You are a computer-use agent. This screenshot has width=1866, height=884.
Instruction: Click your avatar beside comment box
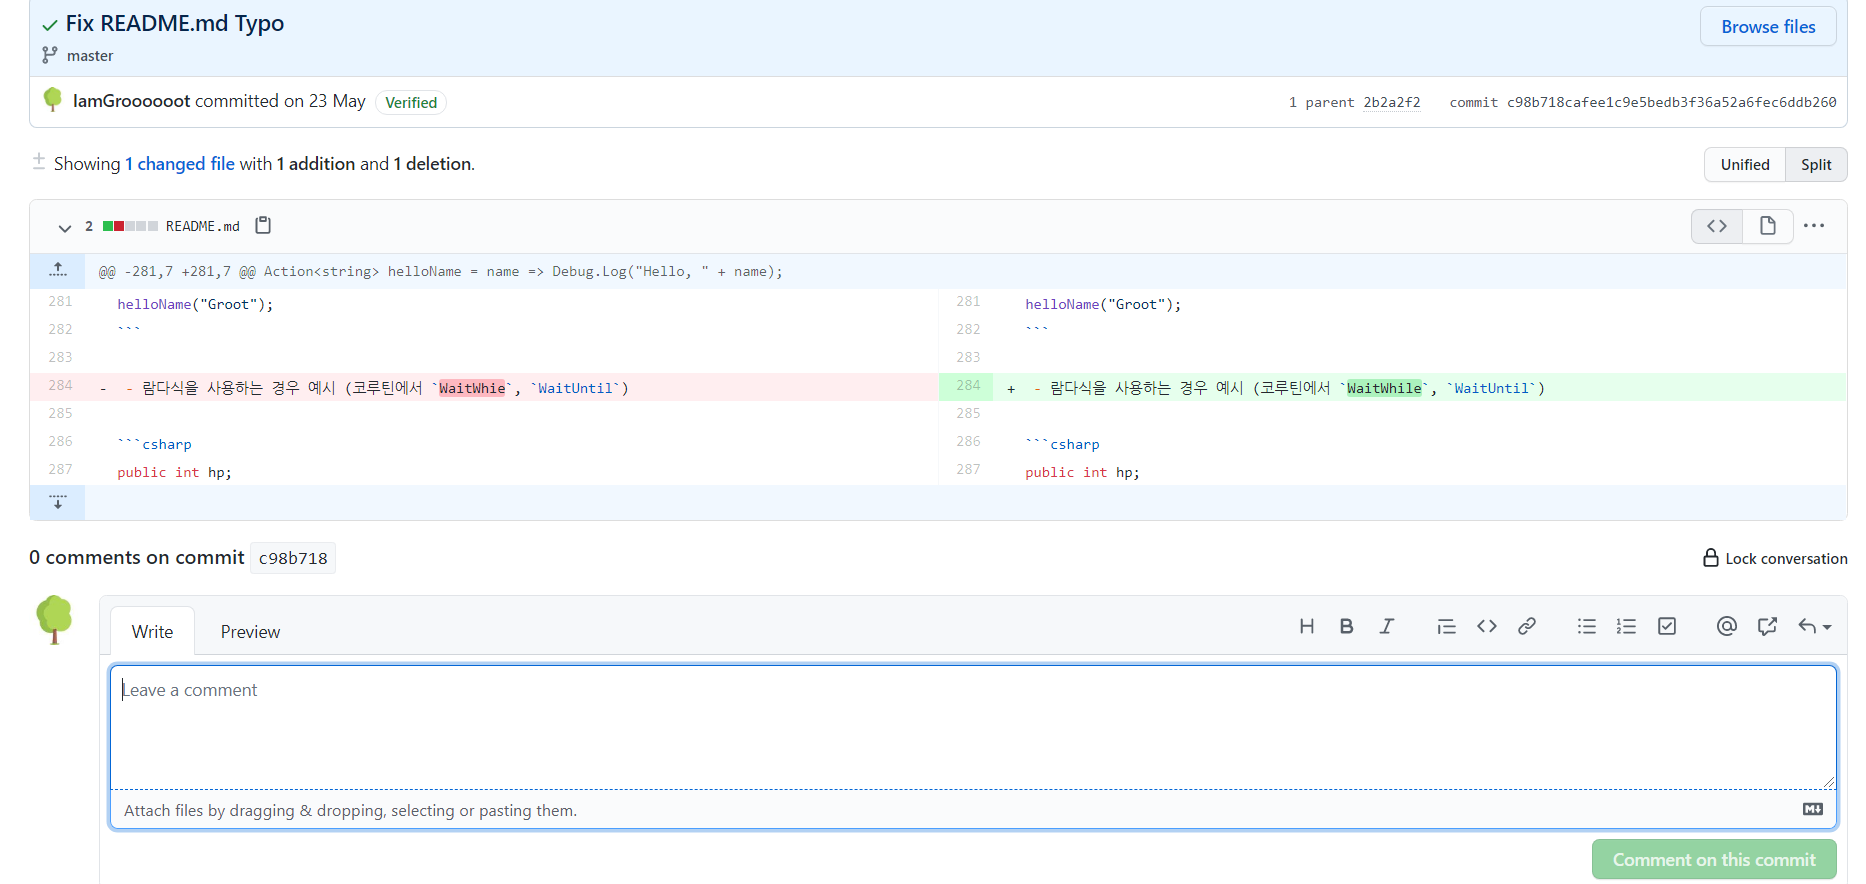point(54,620)
